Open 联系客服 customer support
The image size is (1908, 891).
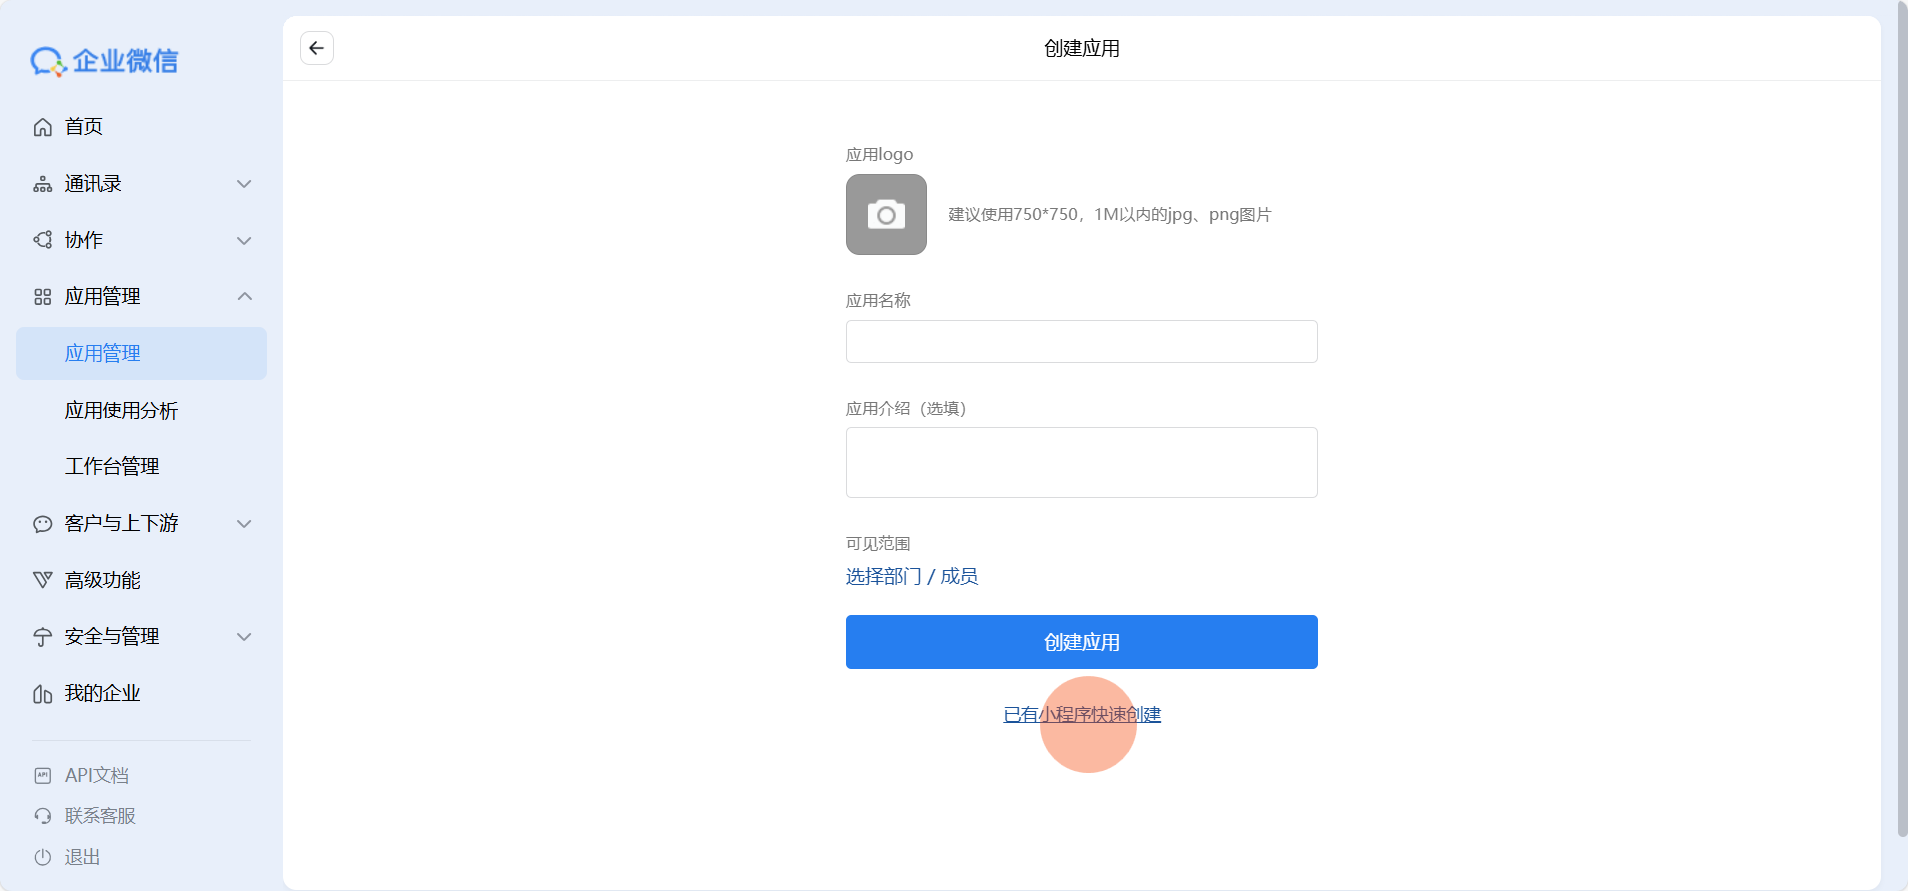tap(99, 816)
